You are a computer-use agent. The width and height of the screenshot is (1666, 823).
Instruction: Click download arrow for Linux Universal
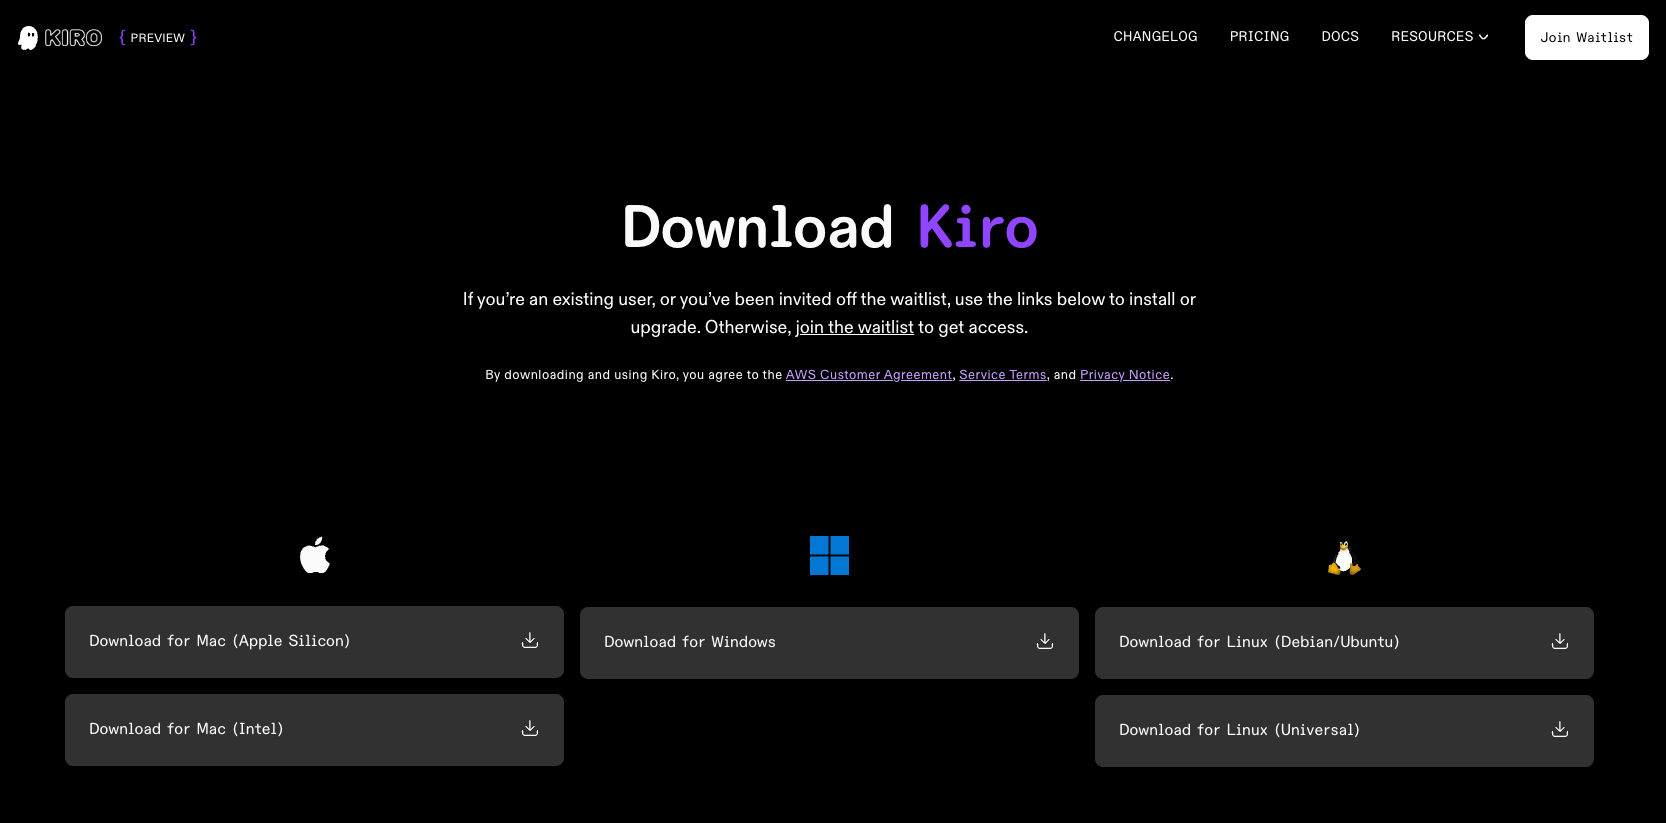(x=1560, y=729)
